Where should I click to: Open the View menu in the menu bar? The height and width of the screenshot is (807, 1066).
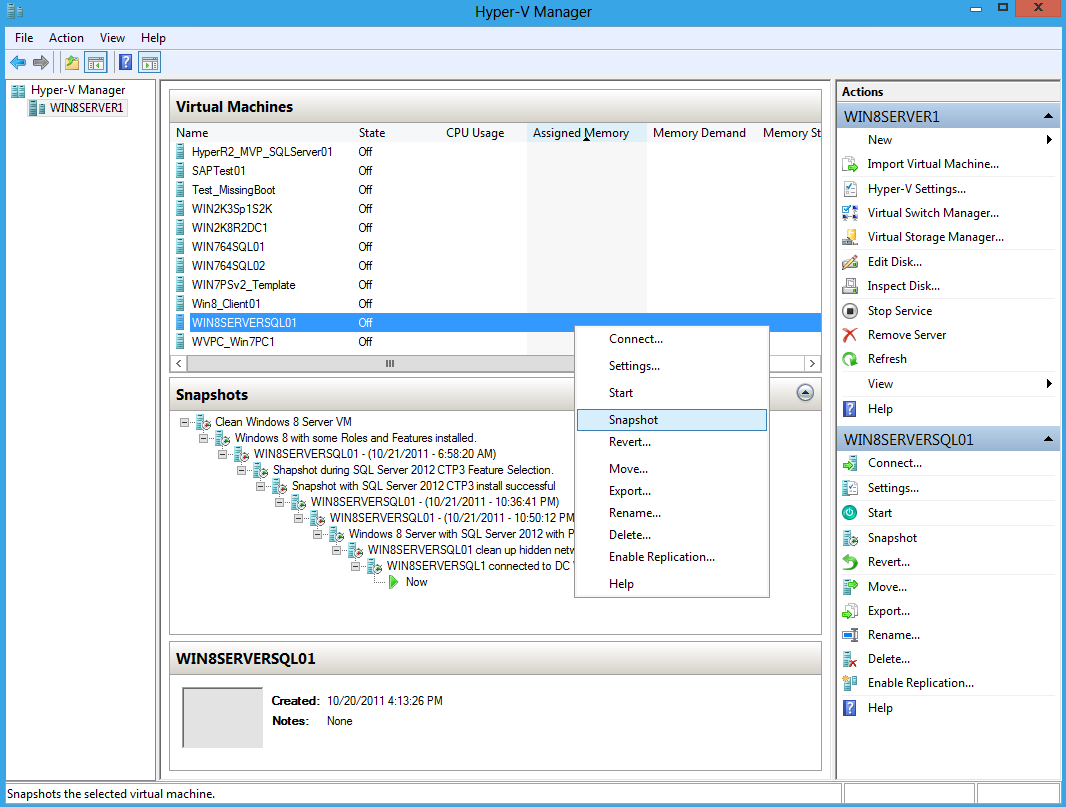pos(112,38)
